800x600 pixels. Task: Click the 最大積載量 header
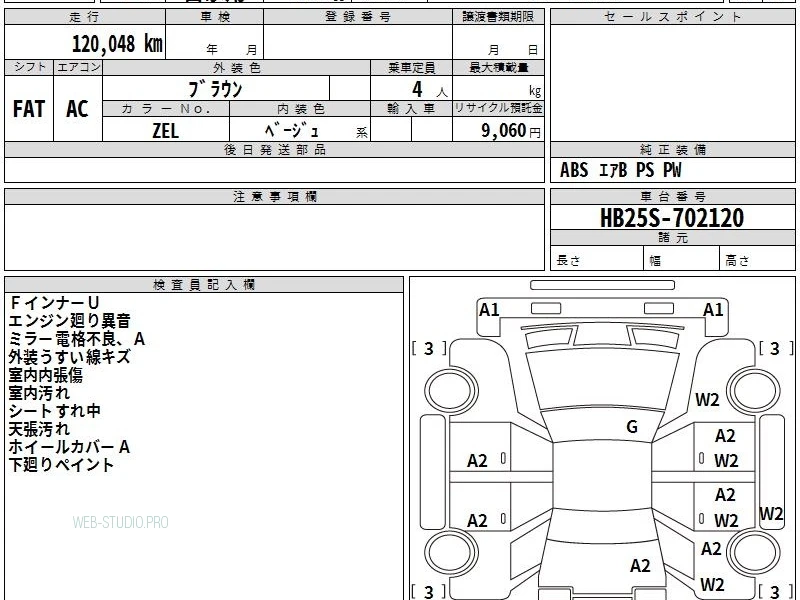point(498,68)
